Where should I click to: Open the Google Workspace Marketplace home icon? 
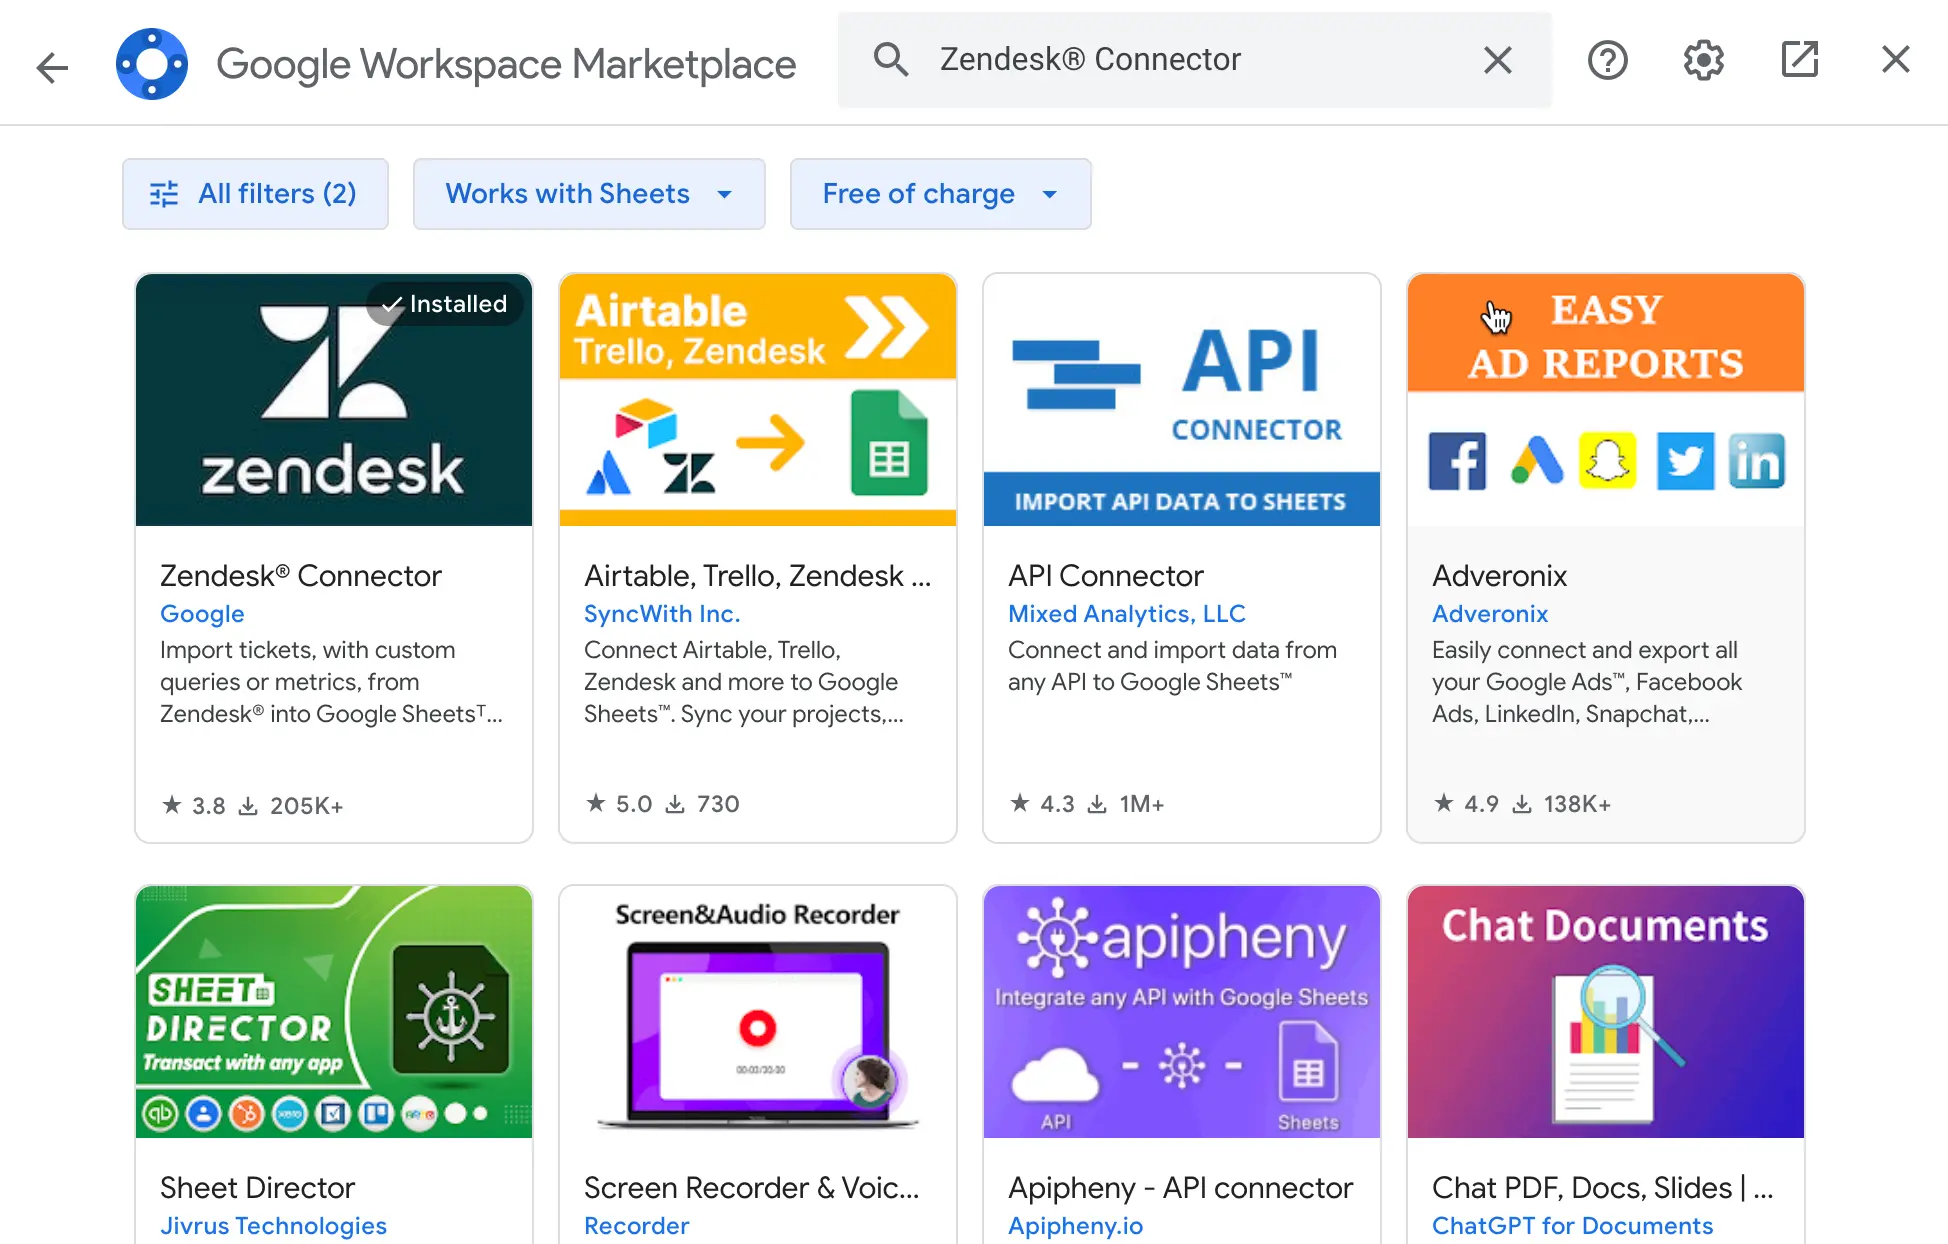click(152, 63)
